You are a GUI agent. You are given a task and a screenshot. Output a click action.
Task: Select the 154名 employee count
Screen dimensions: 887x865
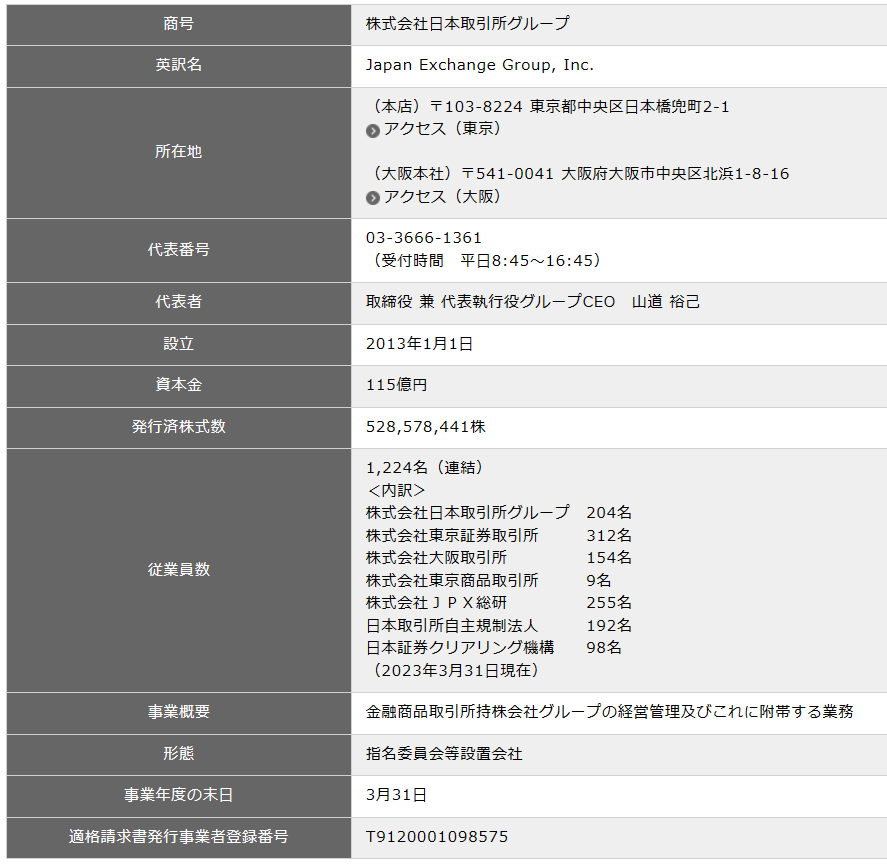click(609, 558)
